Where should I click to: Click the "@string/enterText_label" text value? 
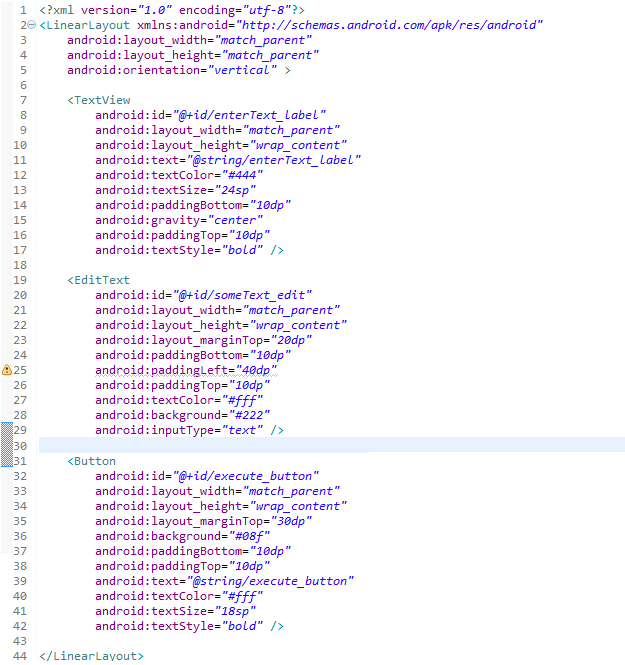273,160
